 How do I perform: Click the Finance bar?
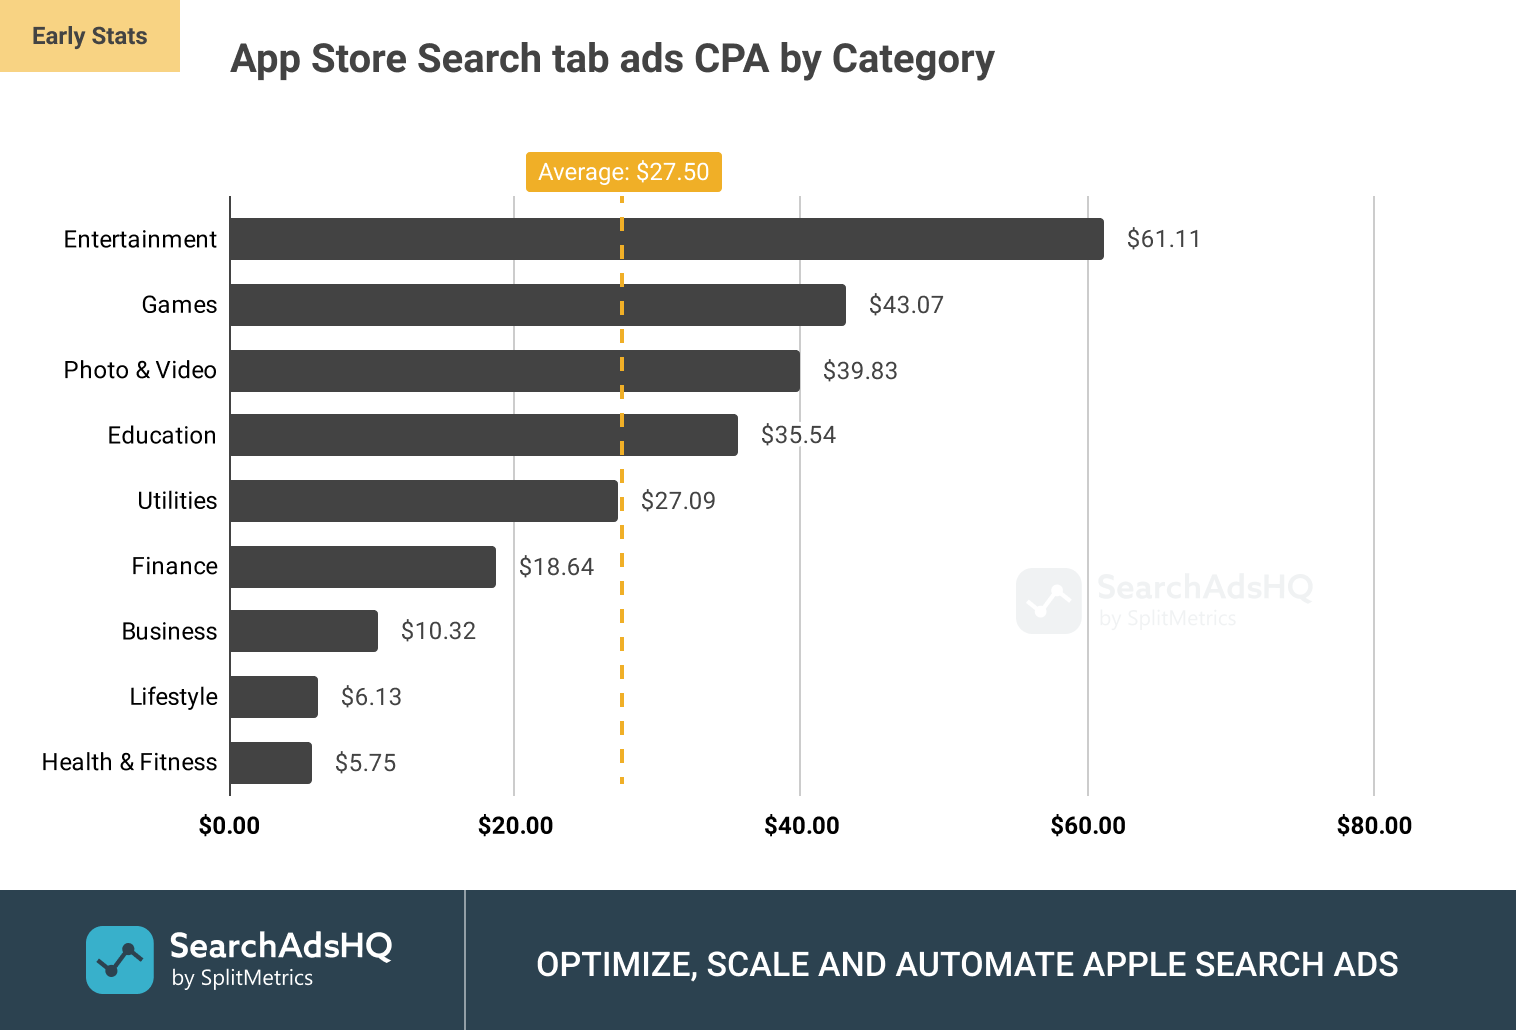(362, 567)
